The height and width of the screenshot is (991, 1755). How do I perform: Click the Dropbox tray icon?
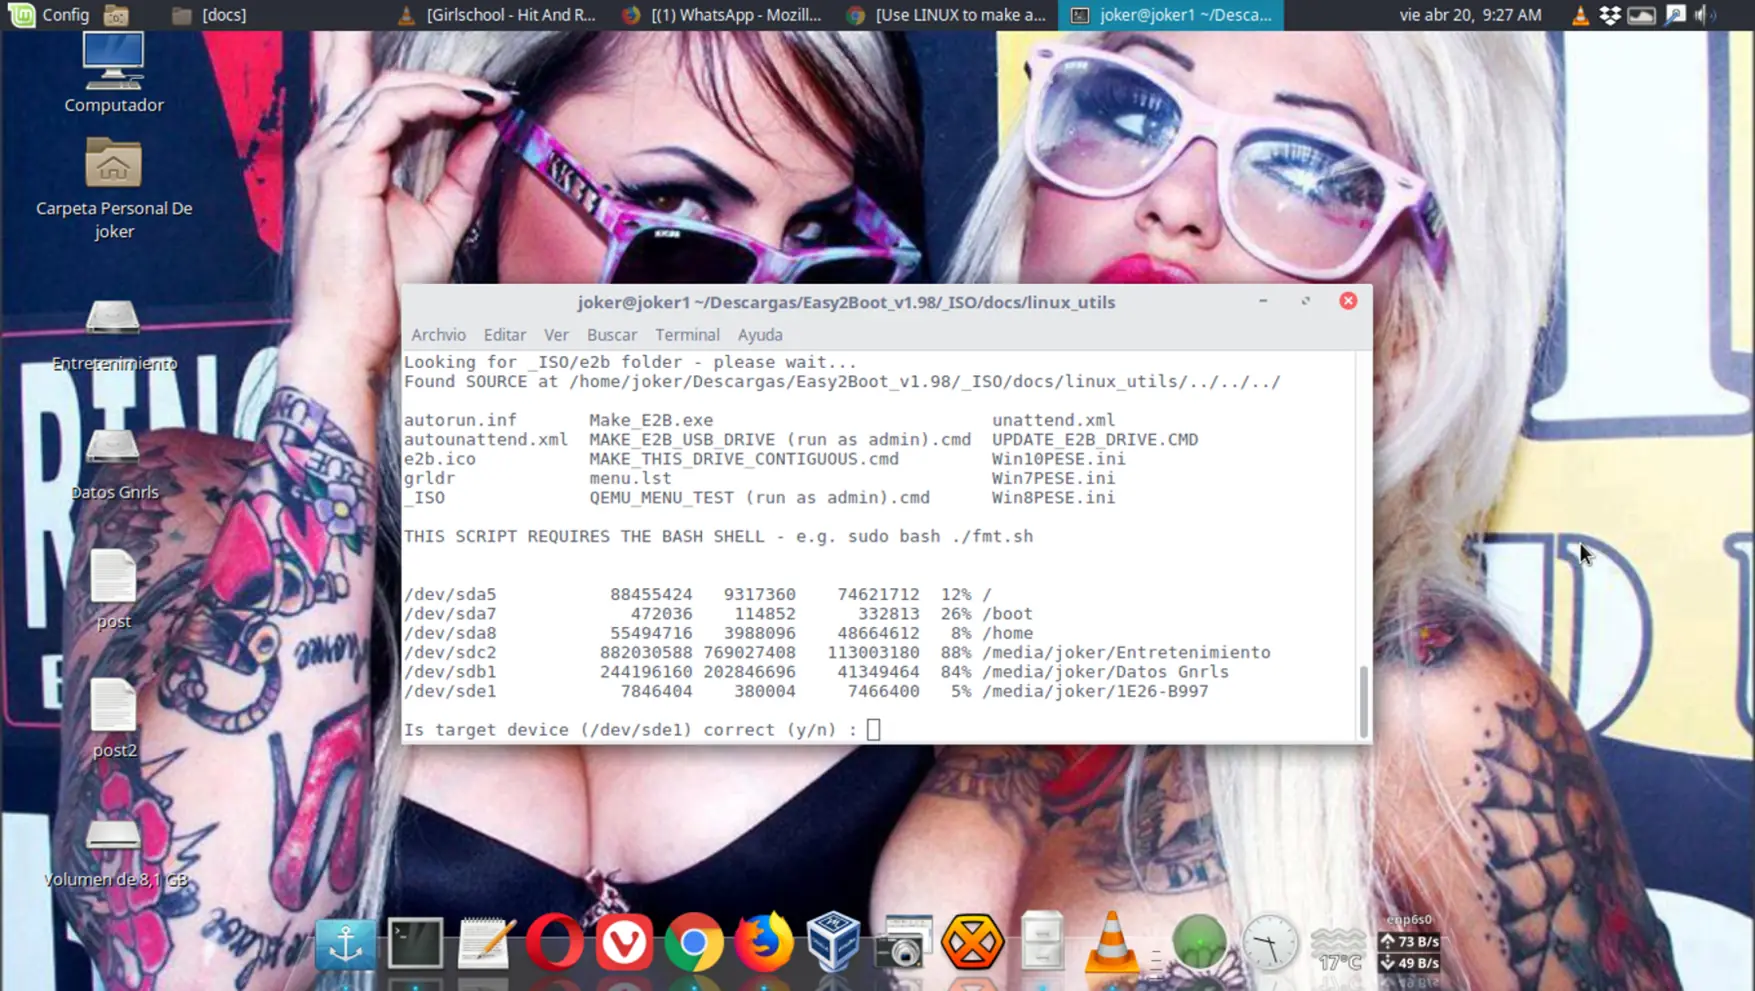pos(1610,15)
